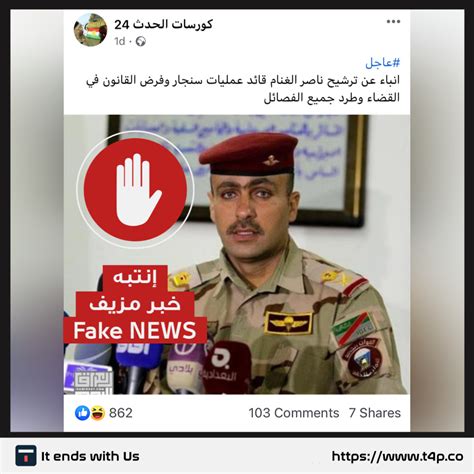Click the #عاجل hashtag link
Viewport: 474px width, 474px height.
pyautogui.click(x=382, y=63)
